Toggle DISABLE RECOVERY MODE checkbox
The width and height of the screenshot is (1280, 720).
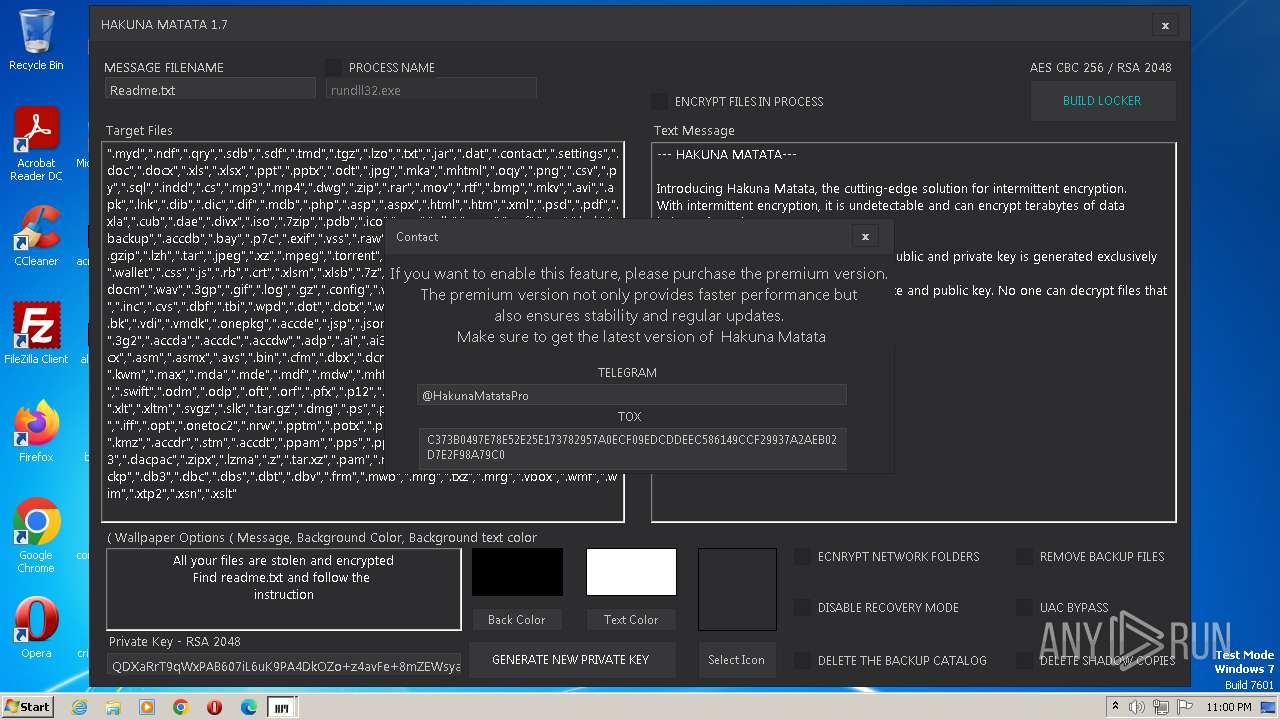(802, 607)
